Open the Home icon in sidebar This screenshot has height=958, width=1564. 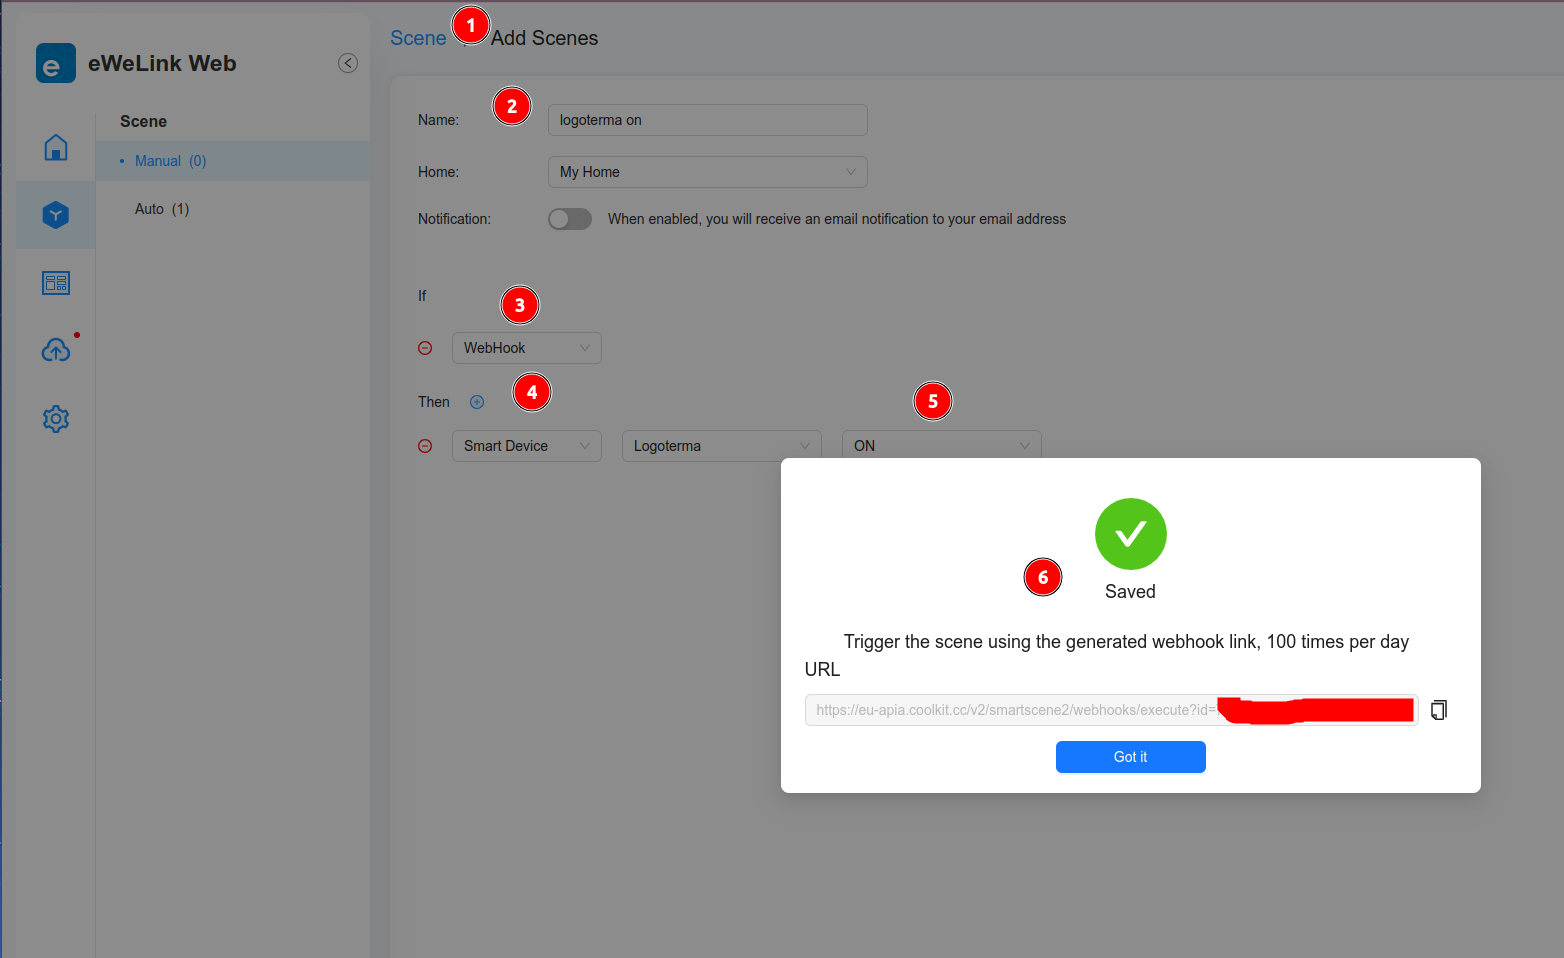pyautogui.click(x=56, y=147)
